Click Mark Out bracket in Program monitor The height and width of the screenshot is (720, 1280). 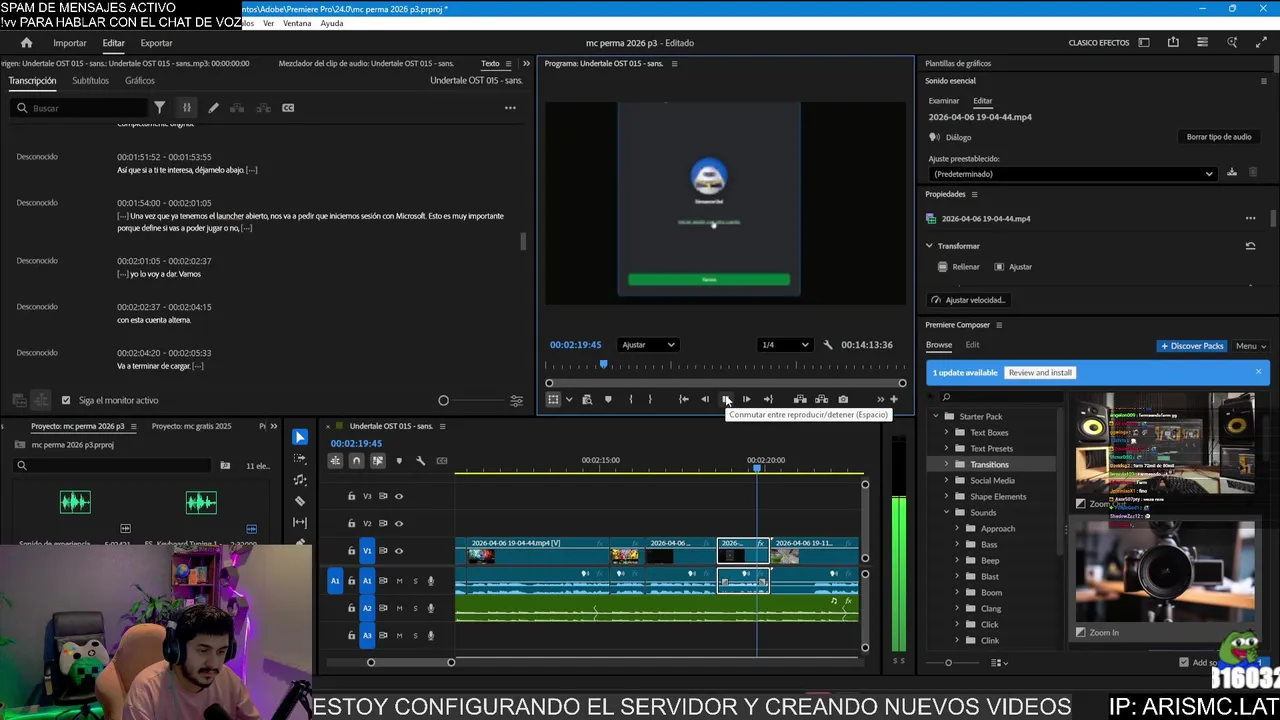point(650,400)
